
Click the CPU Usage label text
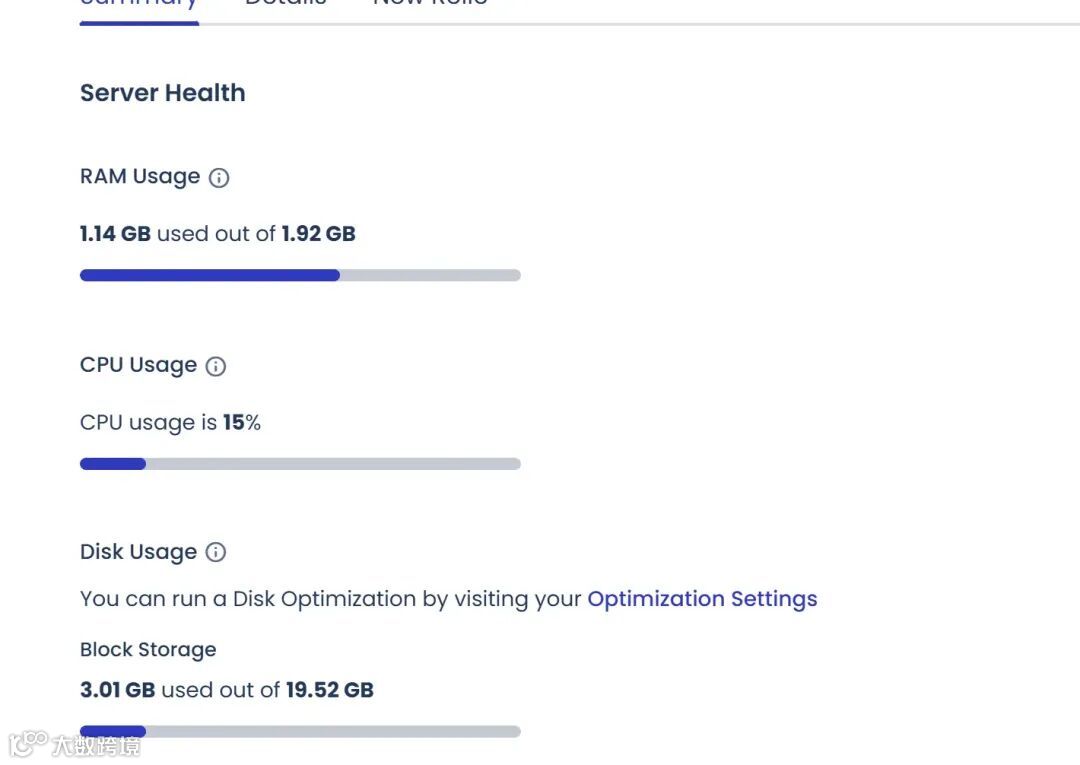pos(138,365)
